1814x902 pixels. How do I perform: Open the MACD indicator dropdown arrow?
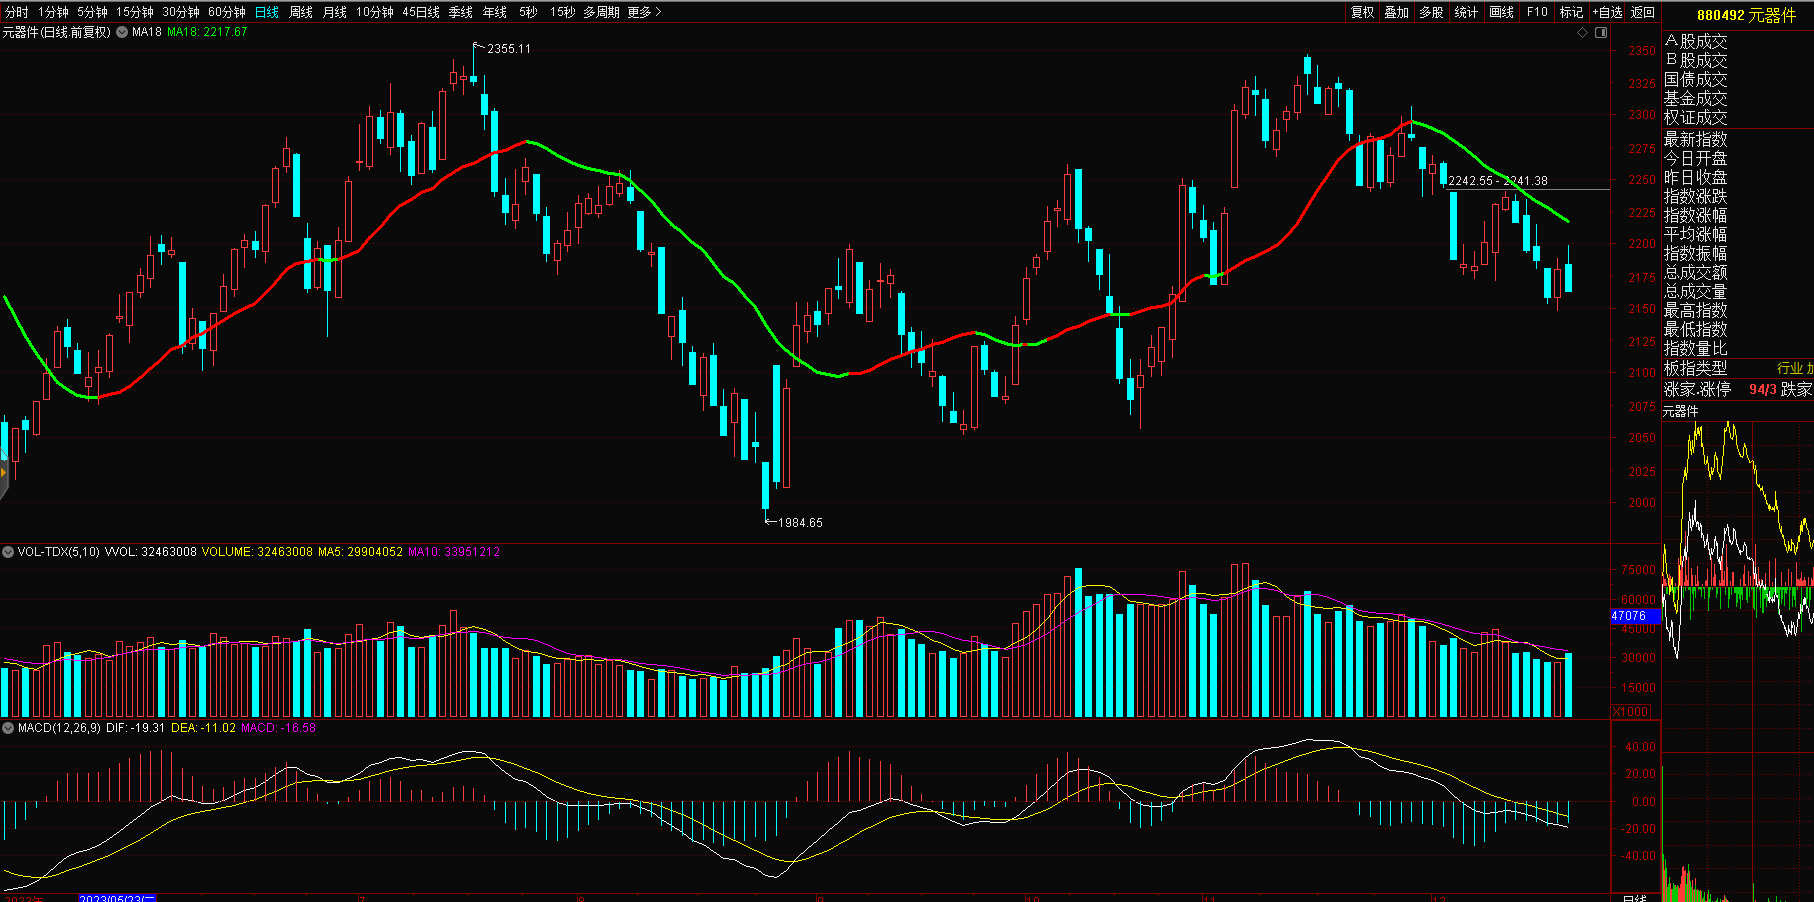point(8,728)
